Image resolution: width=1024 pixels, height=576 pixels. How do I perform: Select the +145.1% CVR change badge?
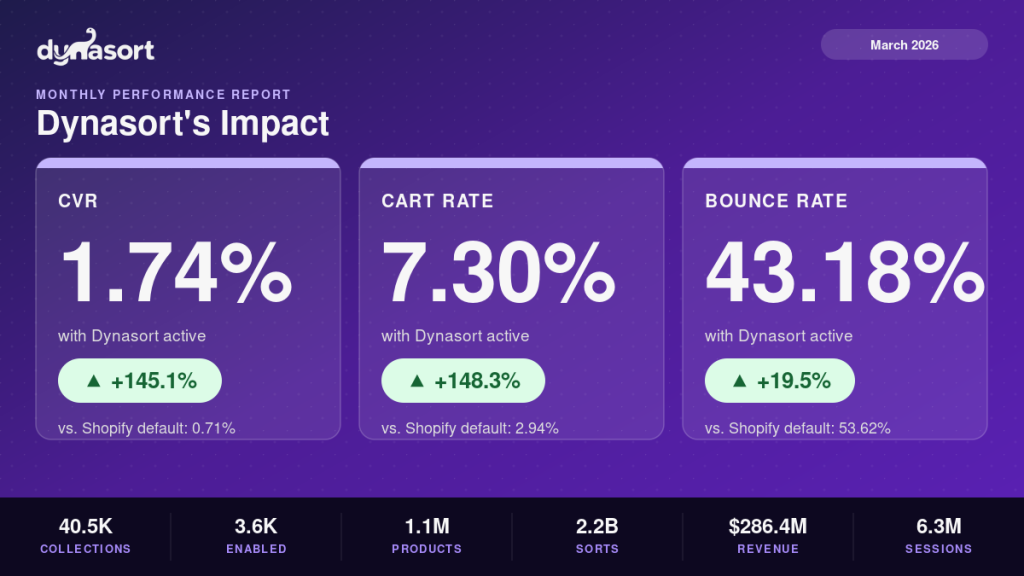pyautogui.click(x=140, y=381)
